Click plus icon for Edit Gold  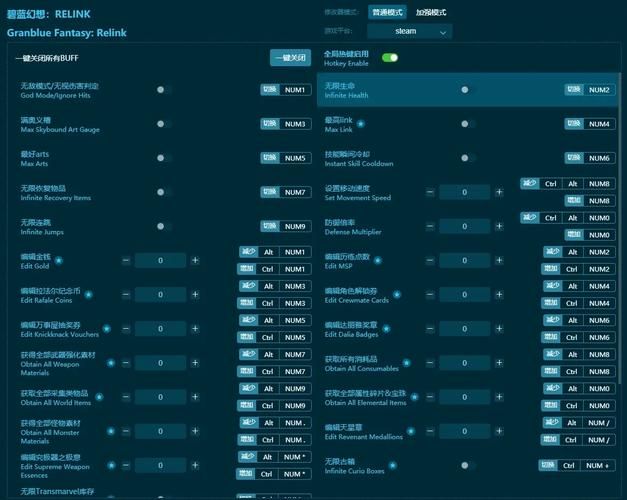(x=195, y=260)
